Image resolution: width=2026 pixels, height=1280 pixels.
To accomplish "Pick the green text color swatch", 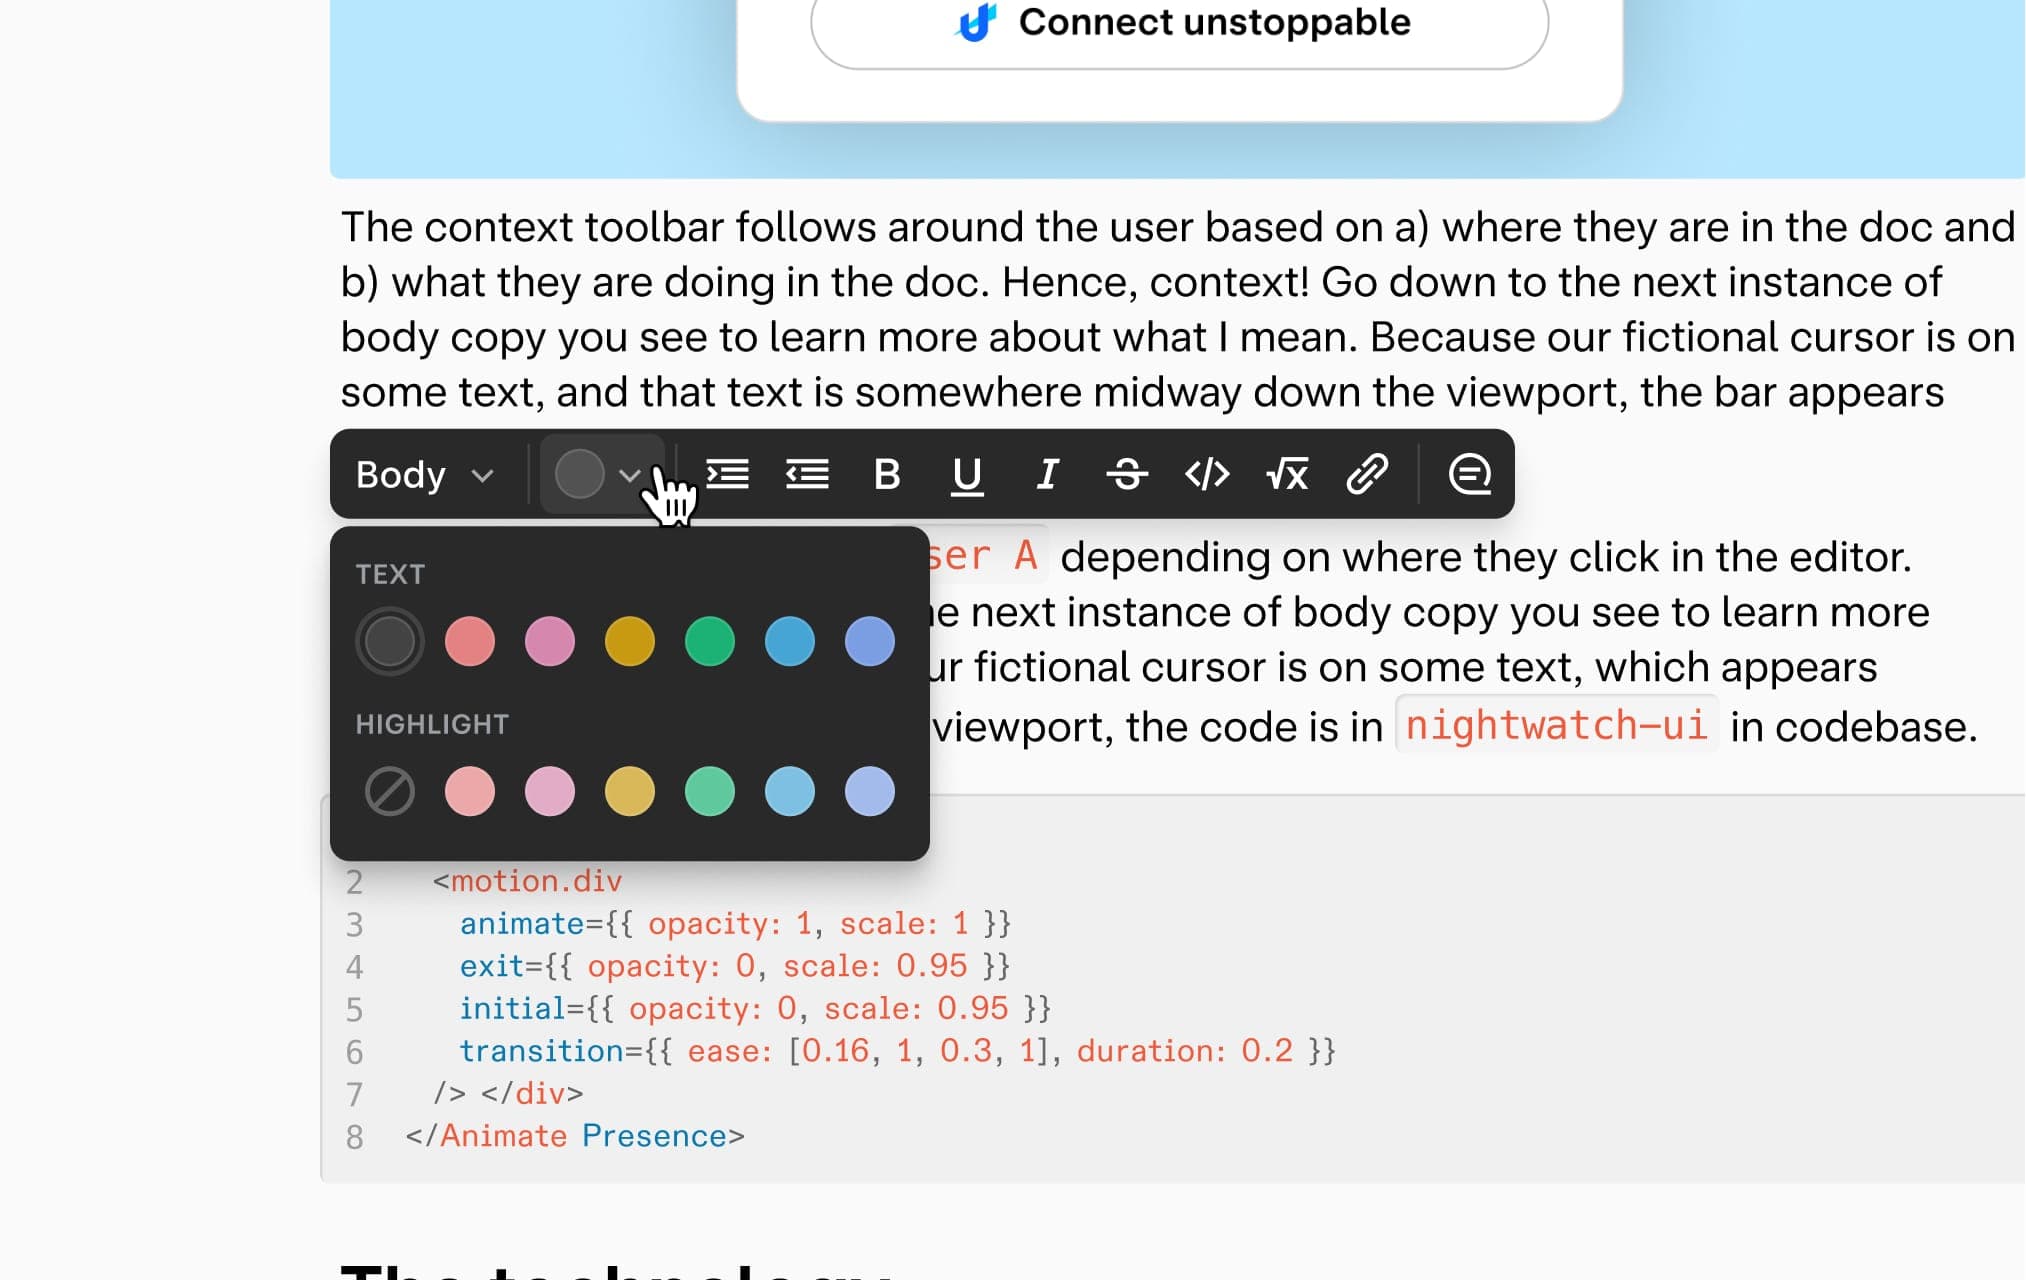I will coord(710,641).
